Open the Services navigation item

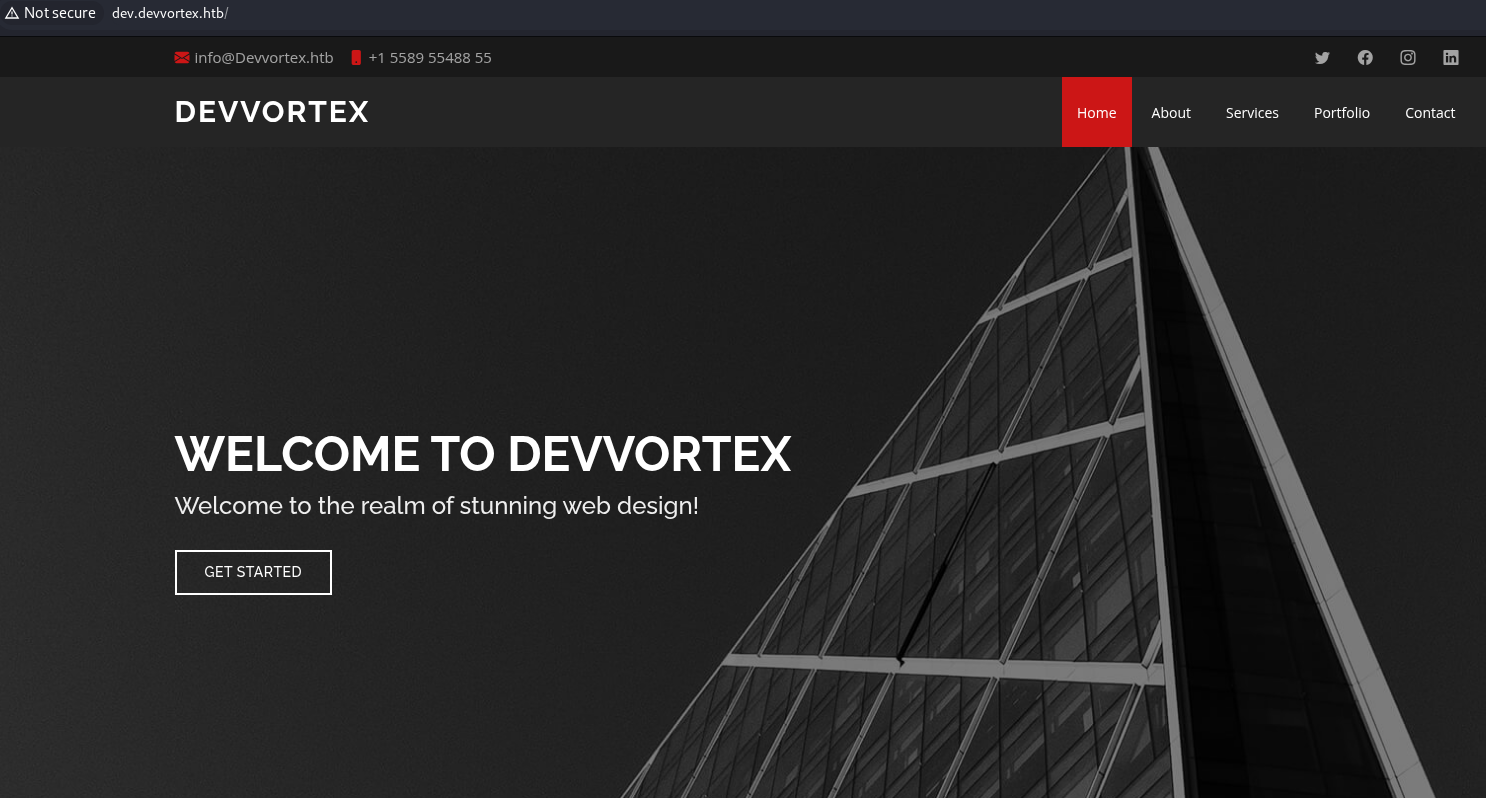point(1252,113)
